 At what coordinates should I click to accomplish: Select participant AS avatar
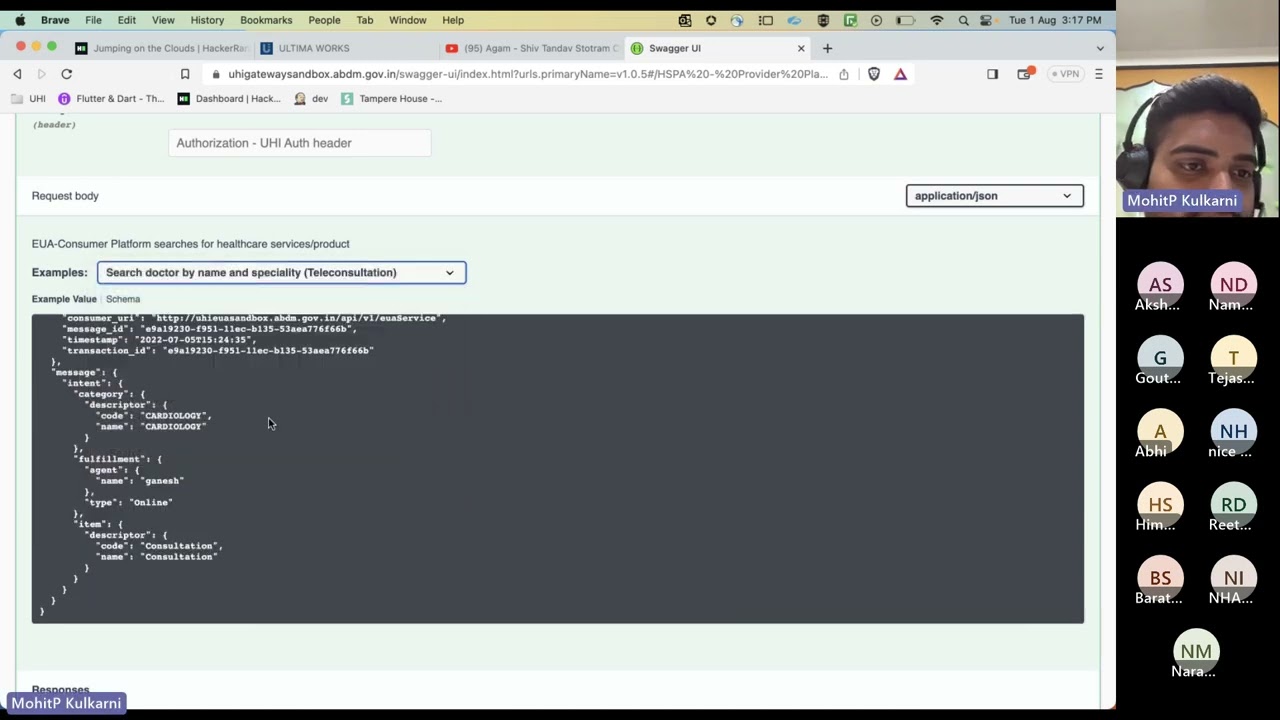1160,285
